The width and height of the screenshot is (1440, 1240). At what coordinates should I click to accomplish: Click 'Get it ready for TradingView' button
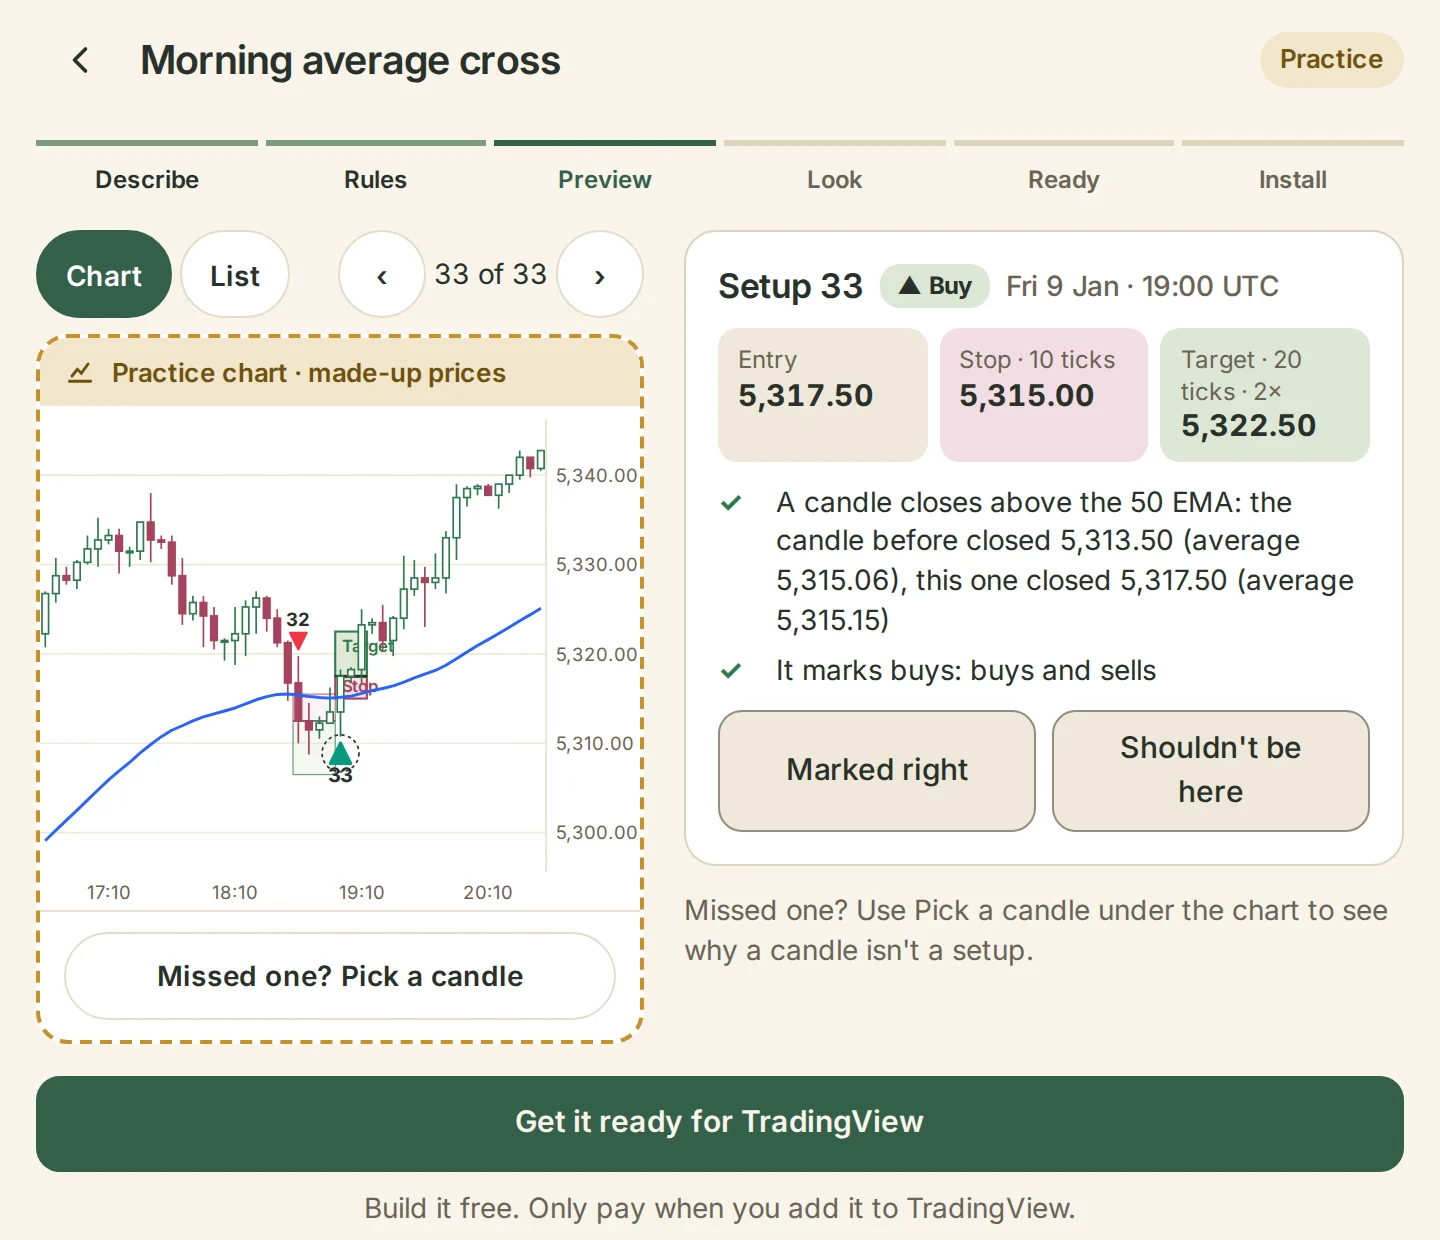tap(720, 1123)
